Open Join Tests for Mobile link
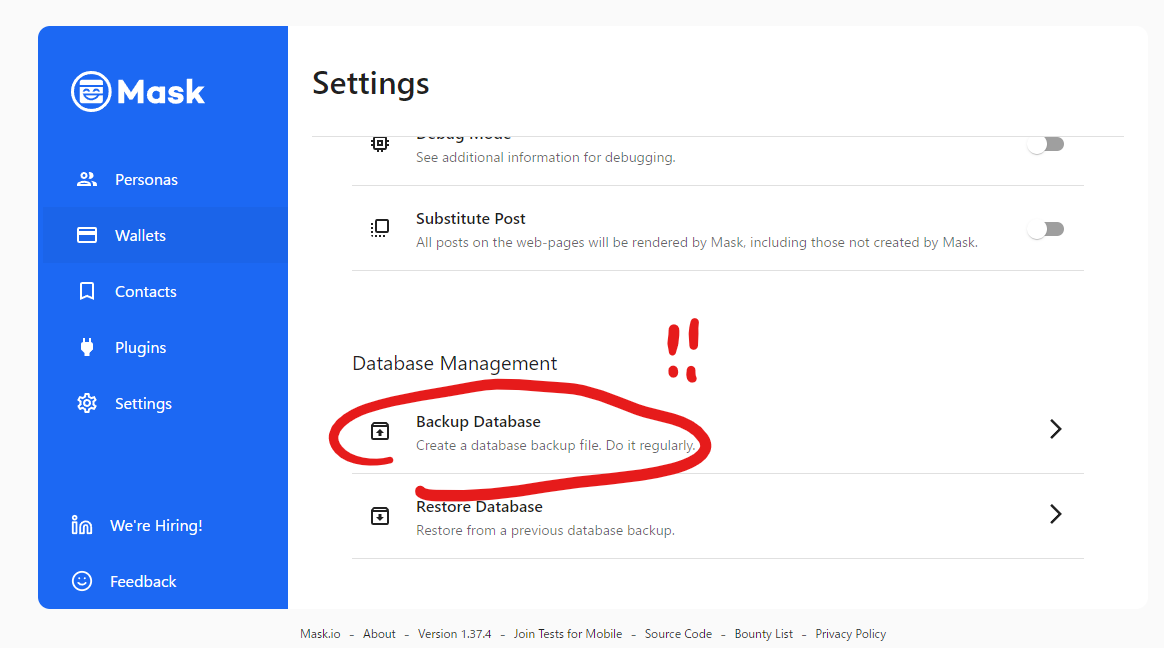 (568, 634)
